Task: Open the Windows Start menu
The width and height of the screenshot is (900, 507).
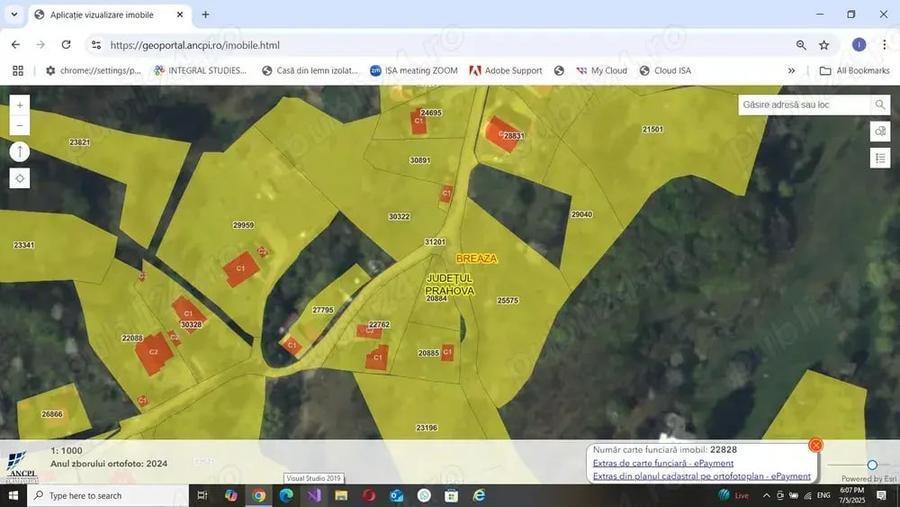Action: pyautogui.click(x=13, y=495)
